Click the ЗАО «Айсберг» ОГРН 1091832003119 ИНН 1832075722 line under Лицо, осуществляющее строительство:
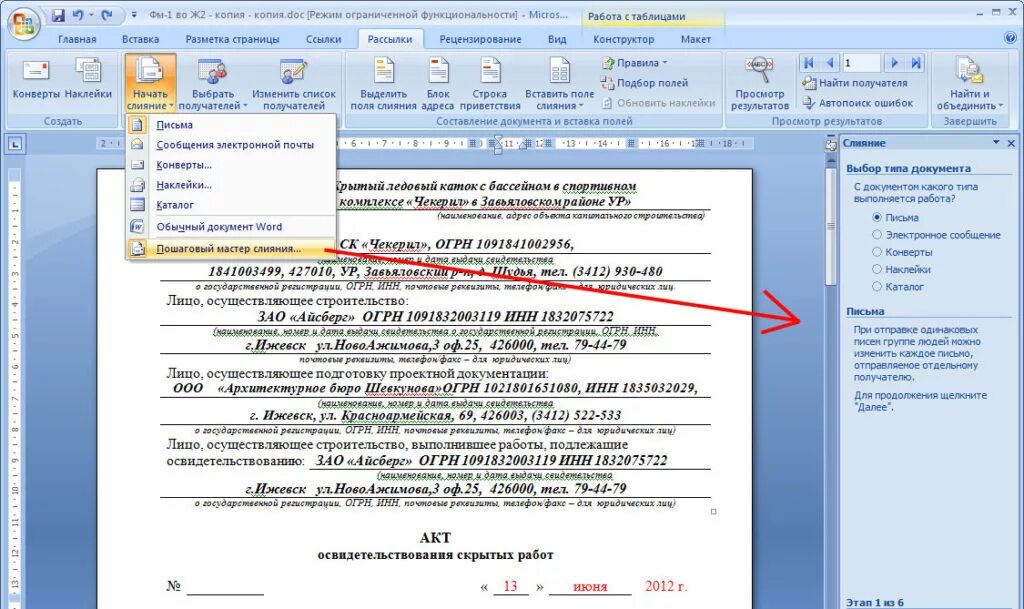 click(435, 317)
